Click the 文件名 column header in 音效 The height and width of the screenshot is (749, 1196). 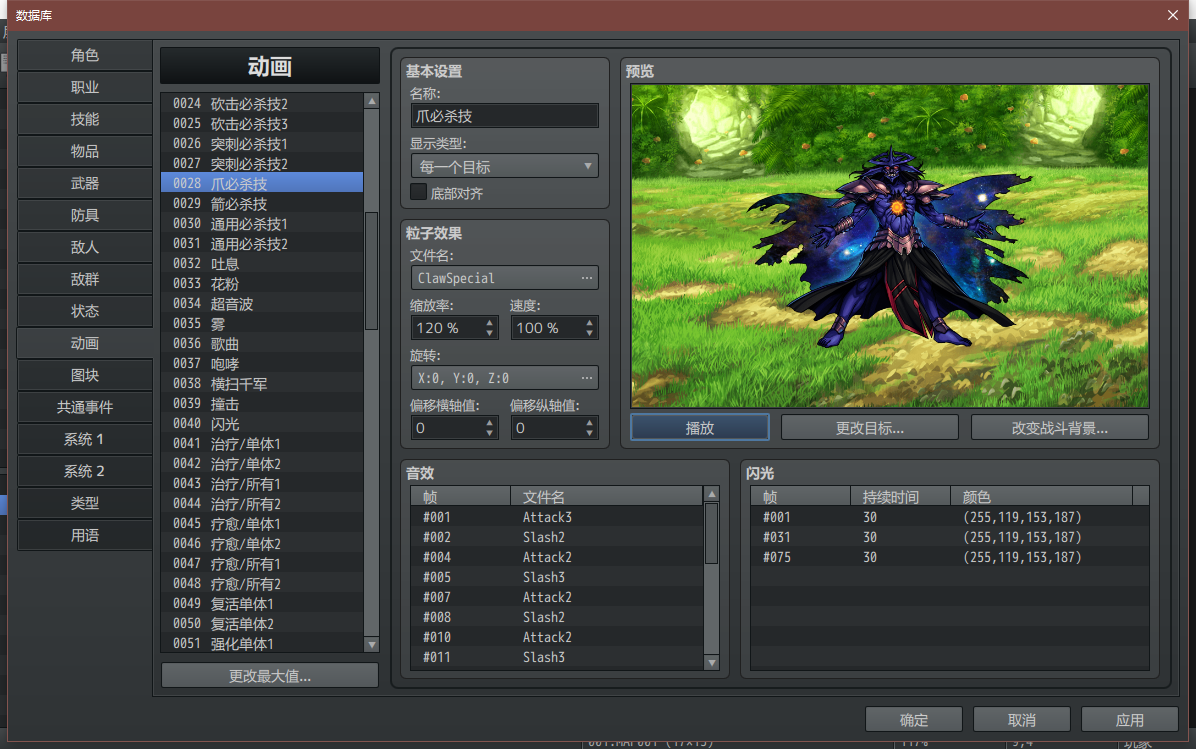[606, 497]
